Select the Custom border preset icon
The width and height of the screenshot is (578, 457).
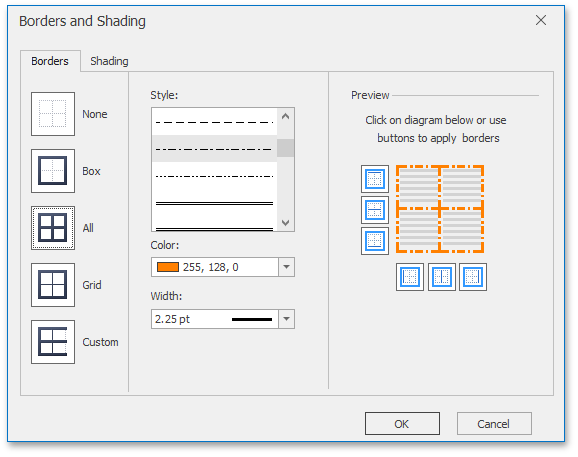pos(53,342)
